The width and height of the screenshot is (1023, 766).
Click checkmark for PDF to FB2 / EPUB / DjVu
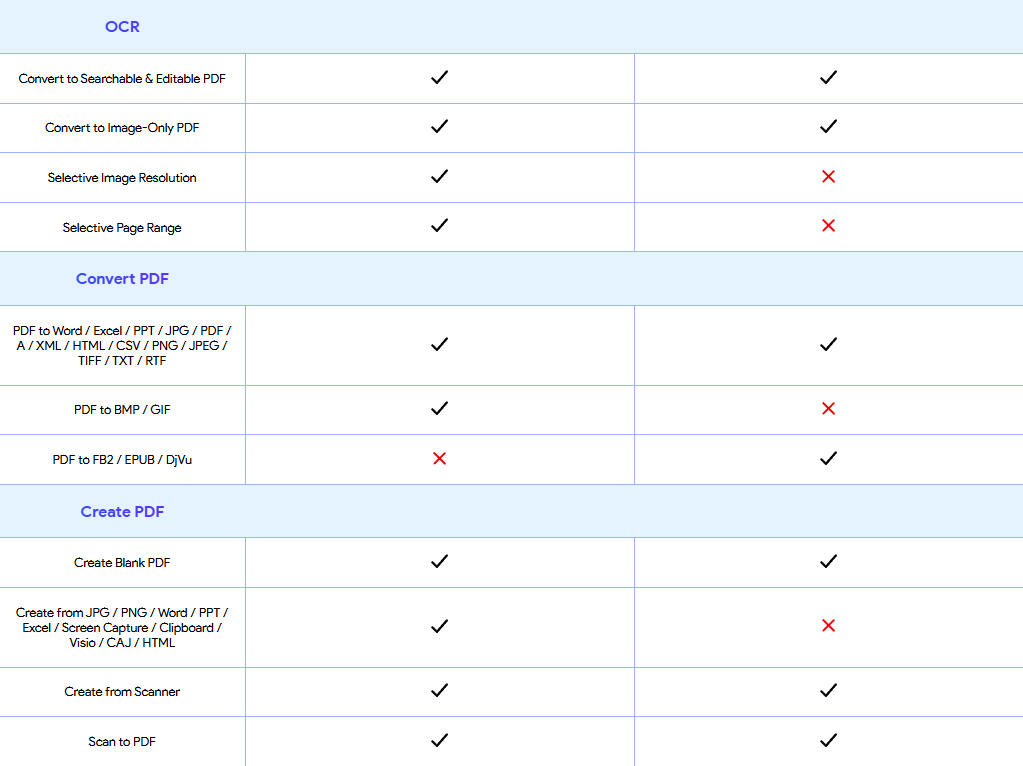[x=829, y=459]
